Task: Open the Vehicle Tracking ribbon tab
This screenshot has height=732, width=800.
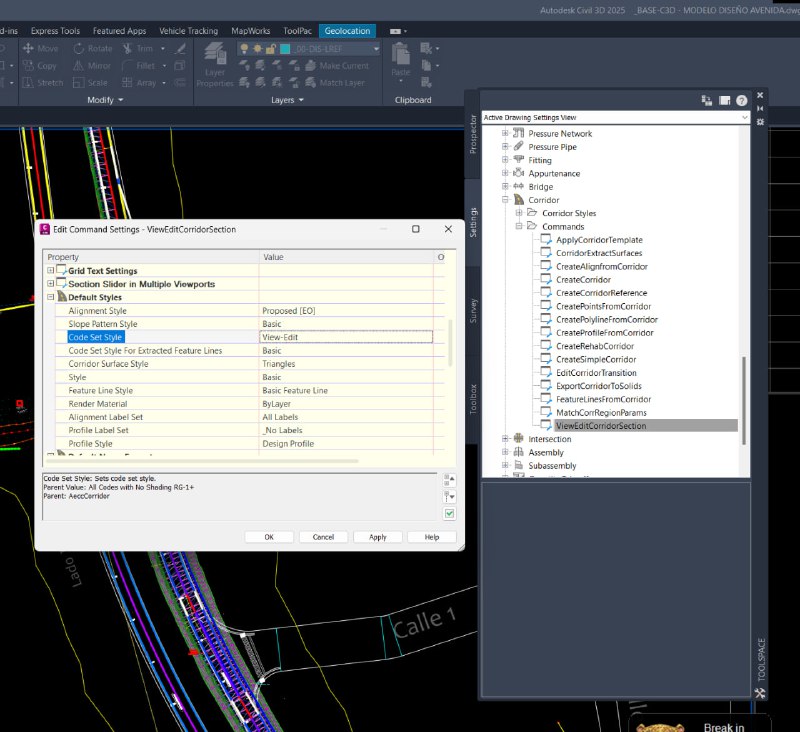Action: [188, 31]
